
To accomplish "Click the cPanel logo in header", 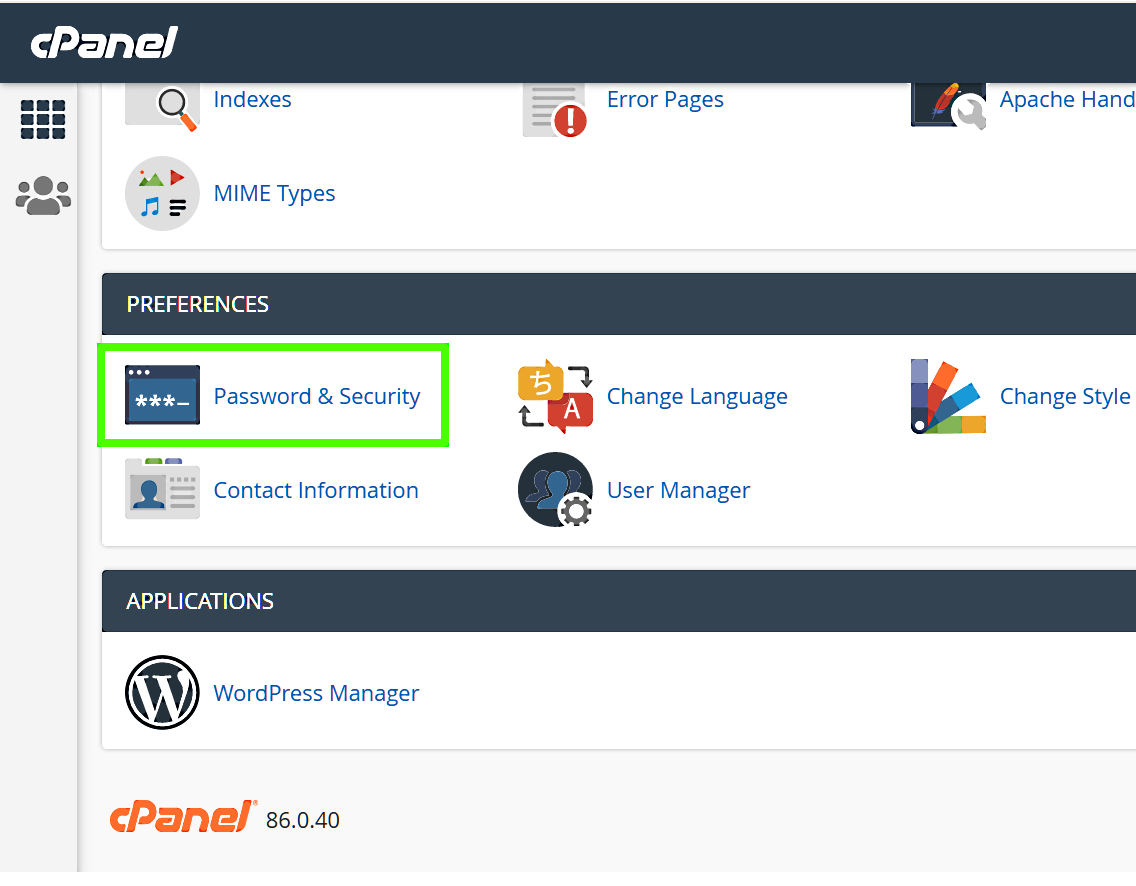I will (104, 43).
